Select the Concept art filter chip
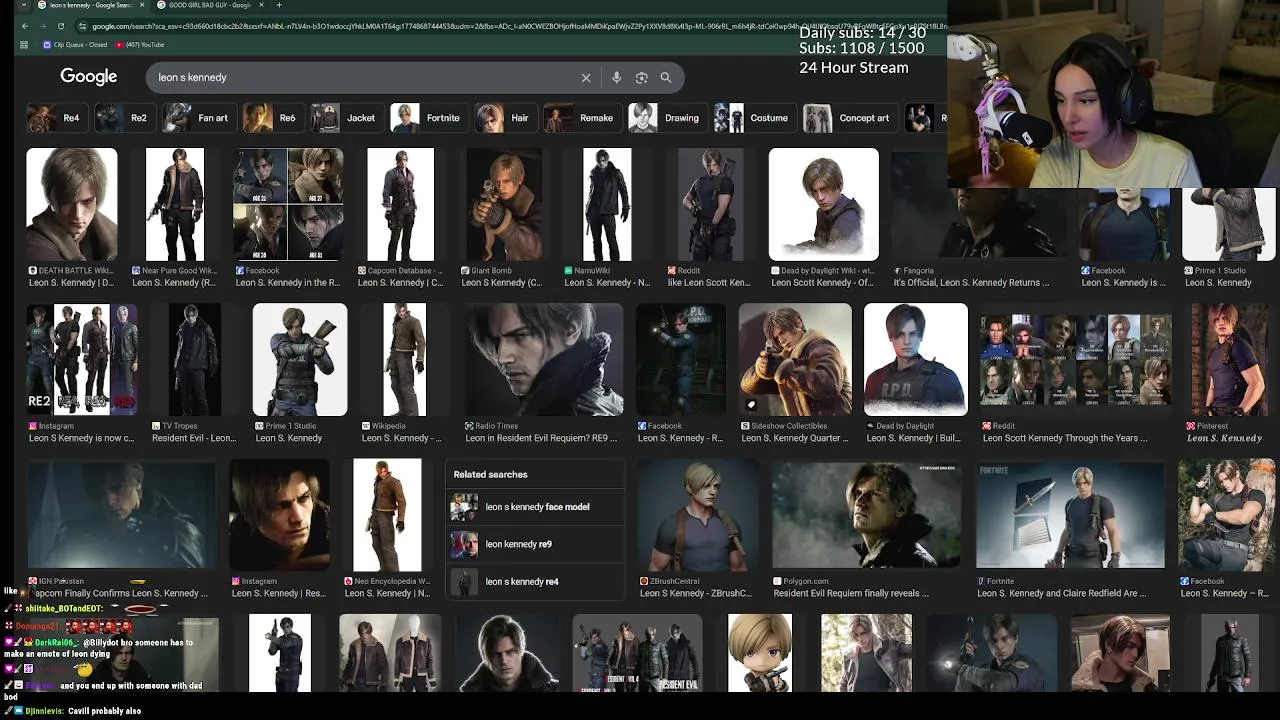1280x720 pixels. coord(849,118)
